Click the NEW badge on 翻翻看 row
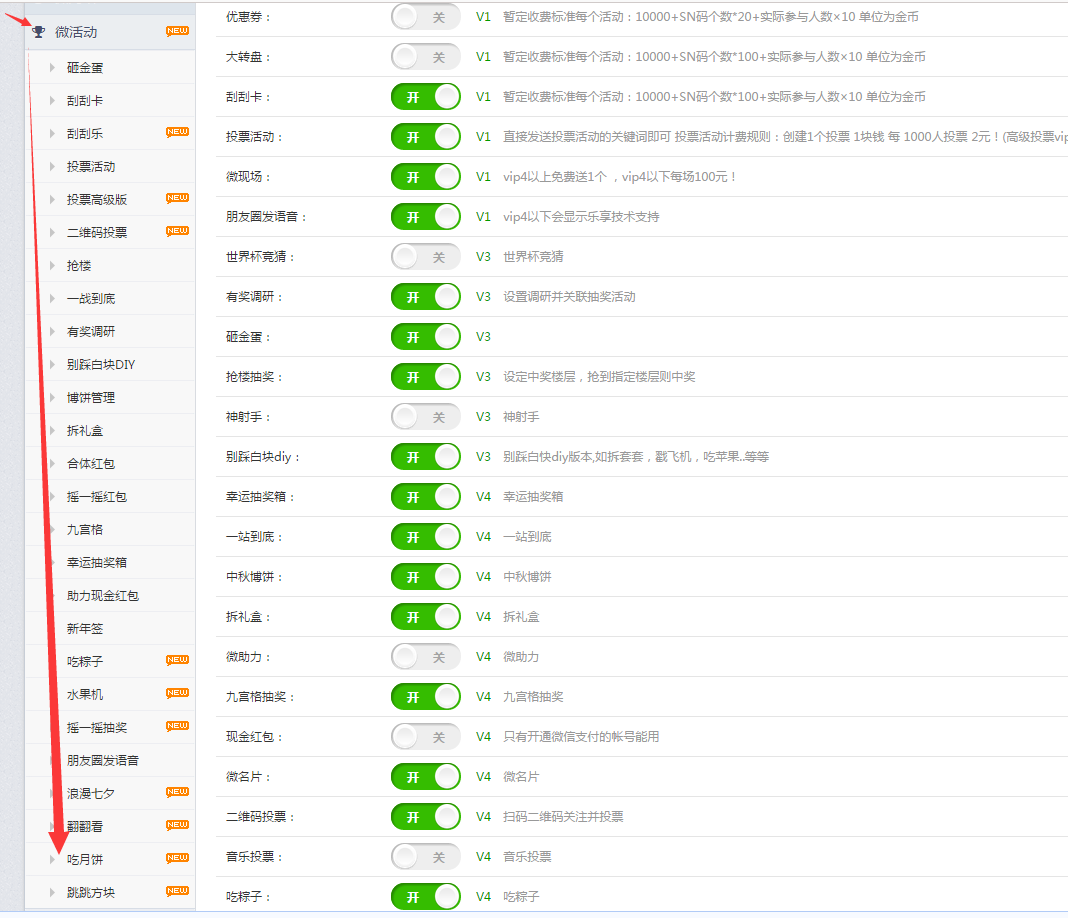The image size is (1068, 918). coord(177,825)
